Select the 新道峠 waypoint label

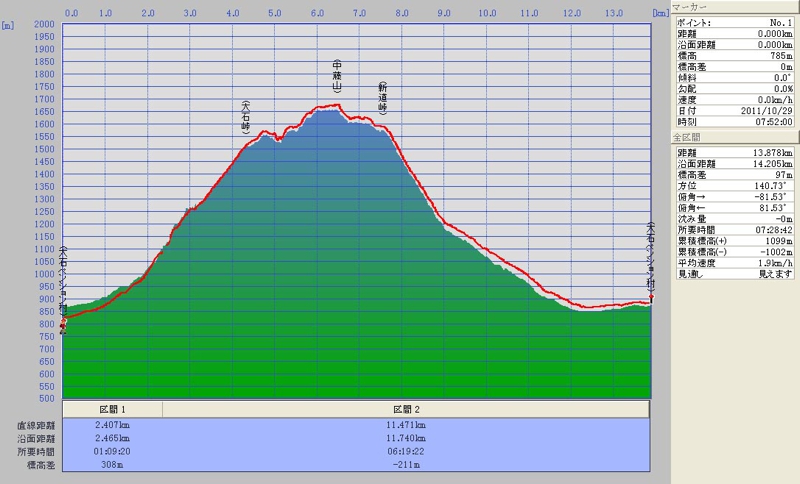point(382,98)
